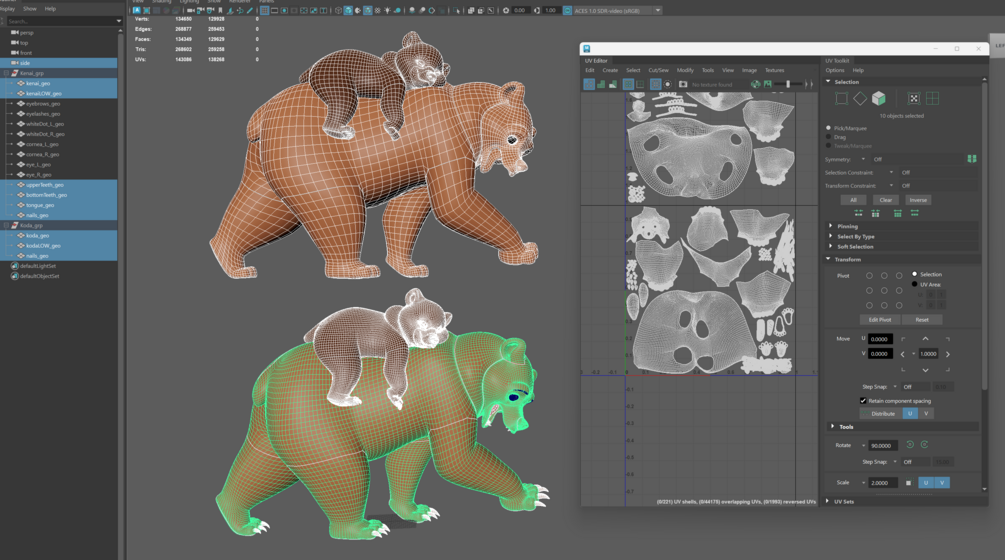1005x560 pixels.
Task: Select UV shell selection cube icon
Action: (x=878, y=98)
